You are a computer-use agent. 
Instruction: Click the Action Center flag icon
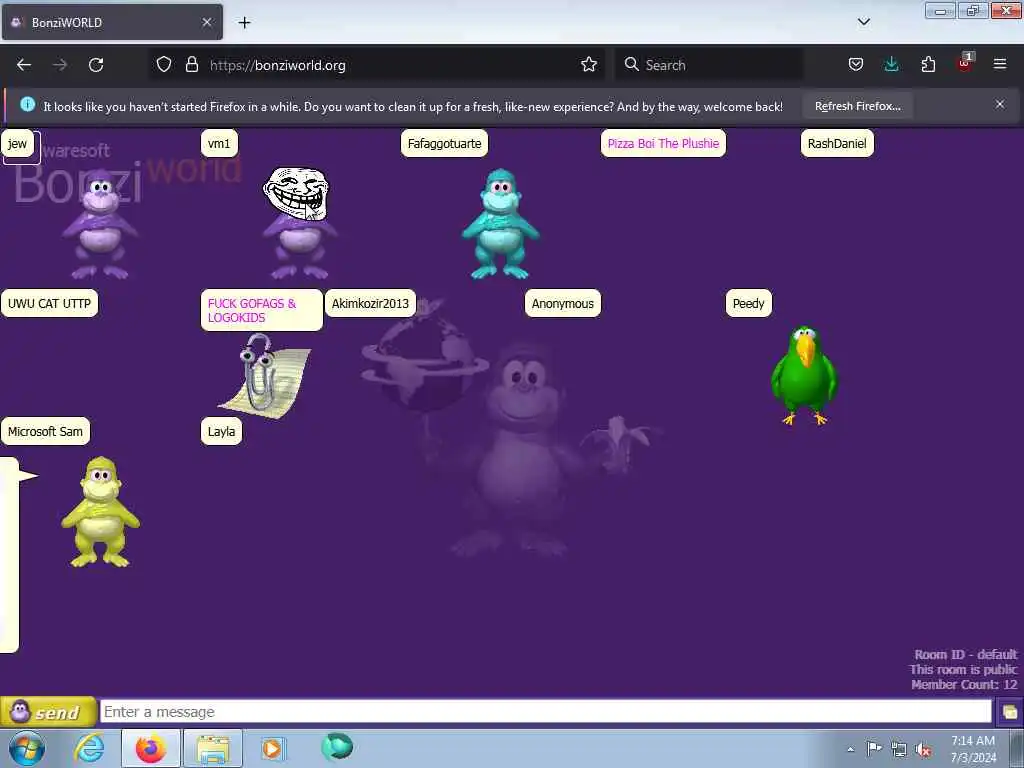[874, 748]
